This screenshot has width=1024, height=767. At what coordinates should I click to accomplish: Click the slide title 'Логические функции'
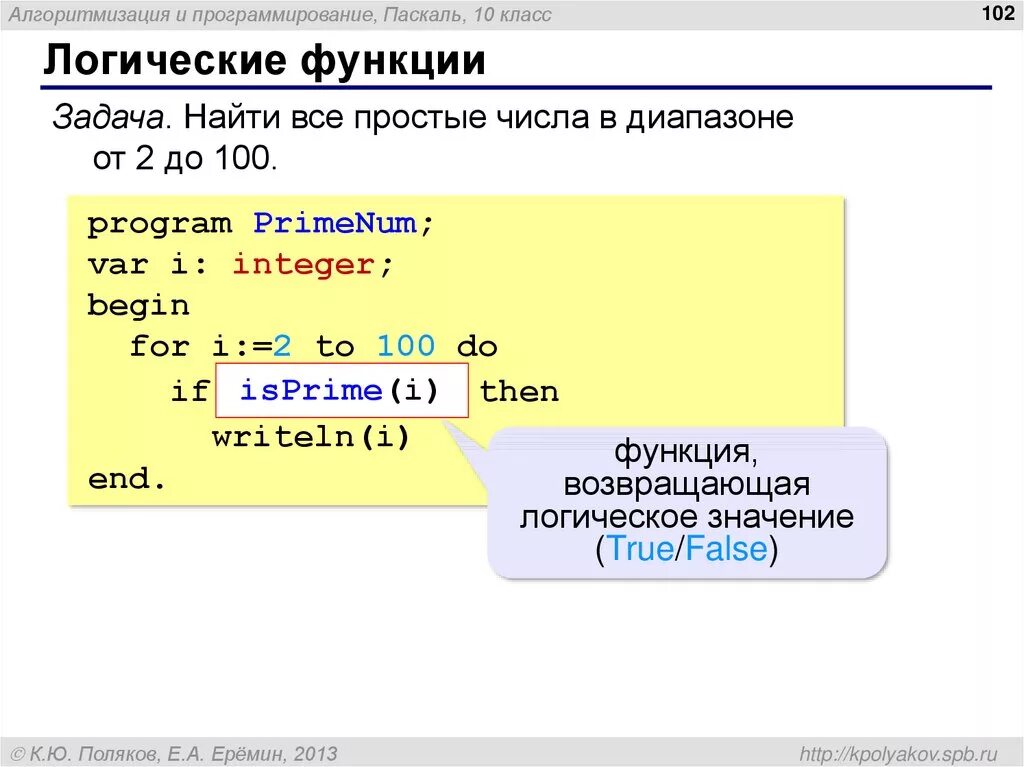point(264,60)
